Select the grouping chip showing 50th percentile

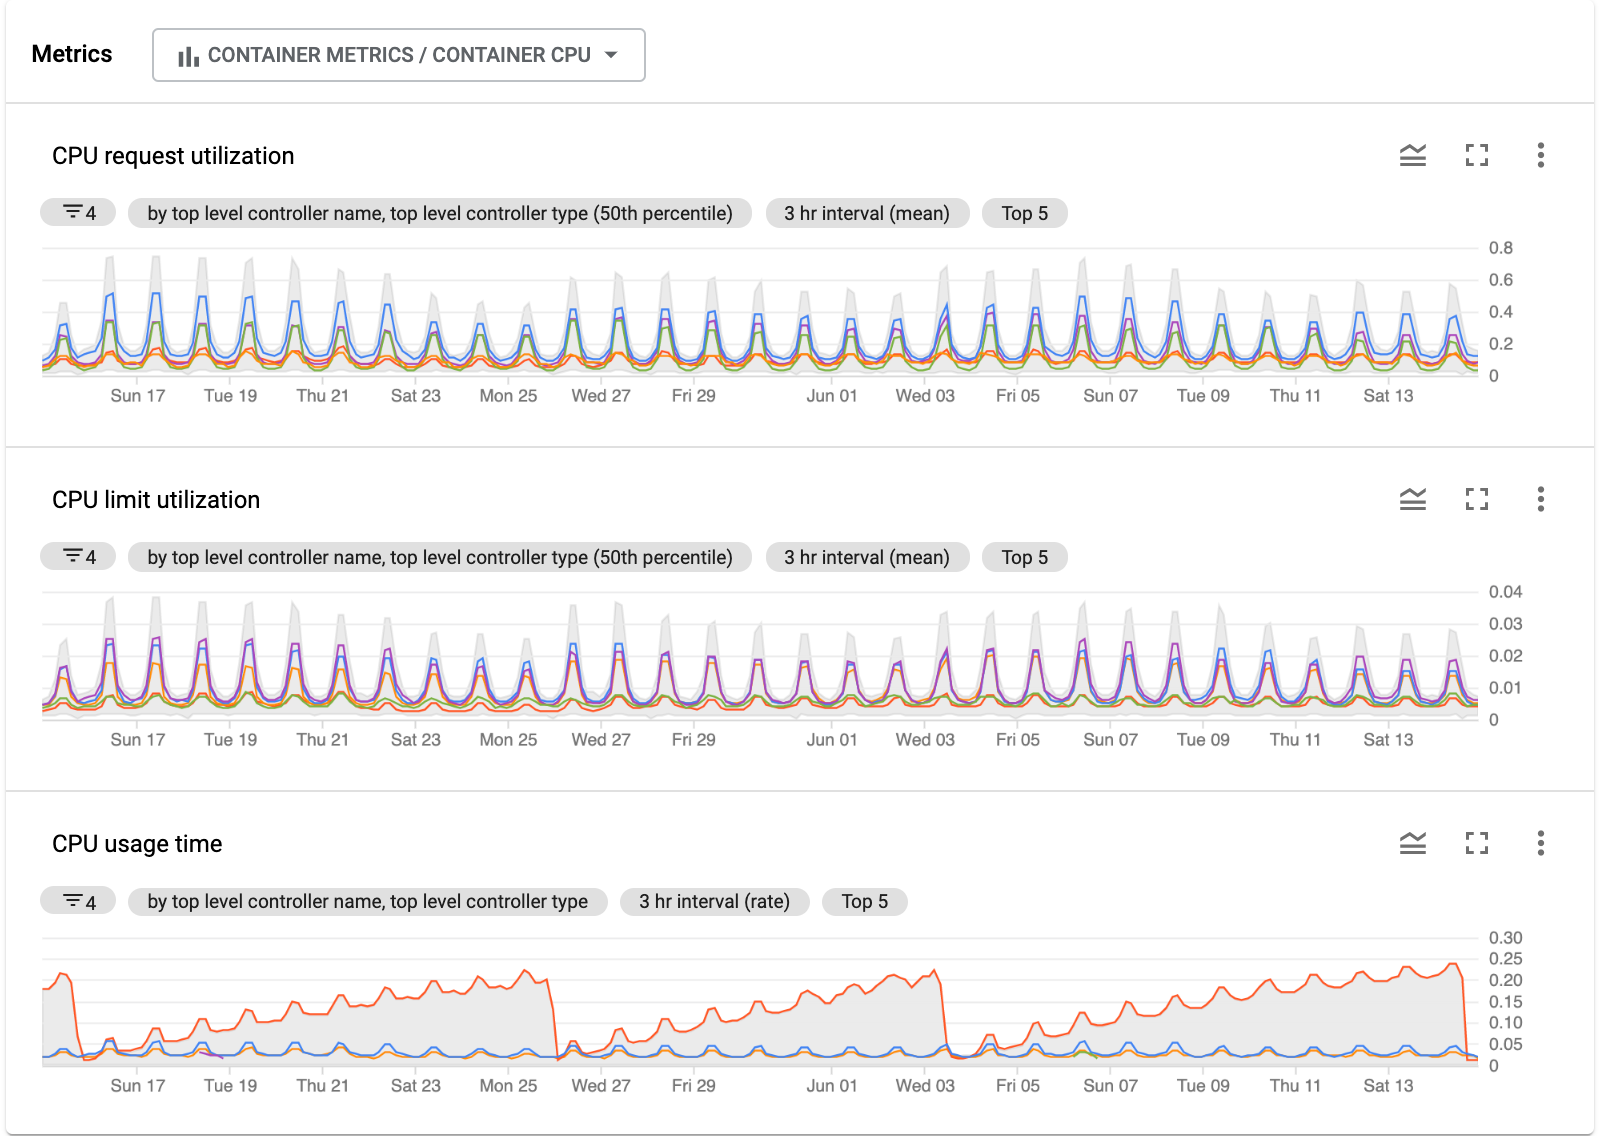[x=438, y=212]
